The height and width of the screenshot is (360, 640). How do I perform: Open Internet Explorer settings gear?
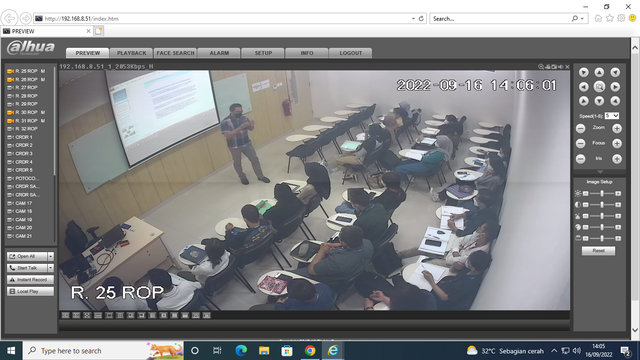click(x=621, y=18)
